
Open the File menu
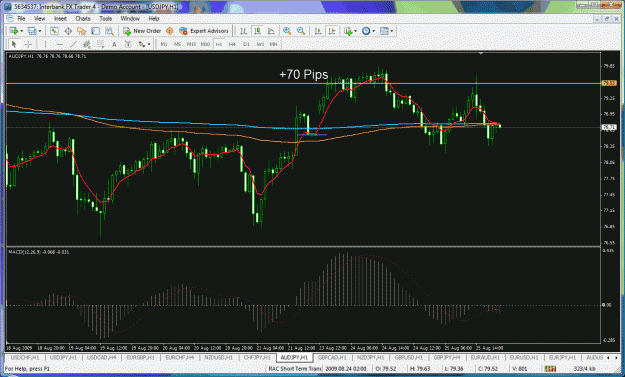tap(21, 18)
